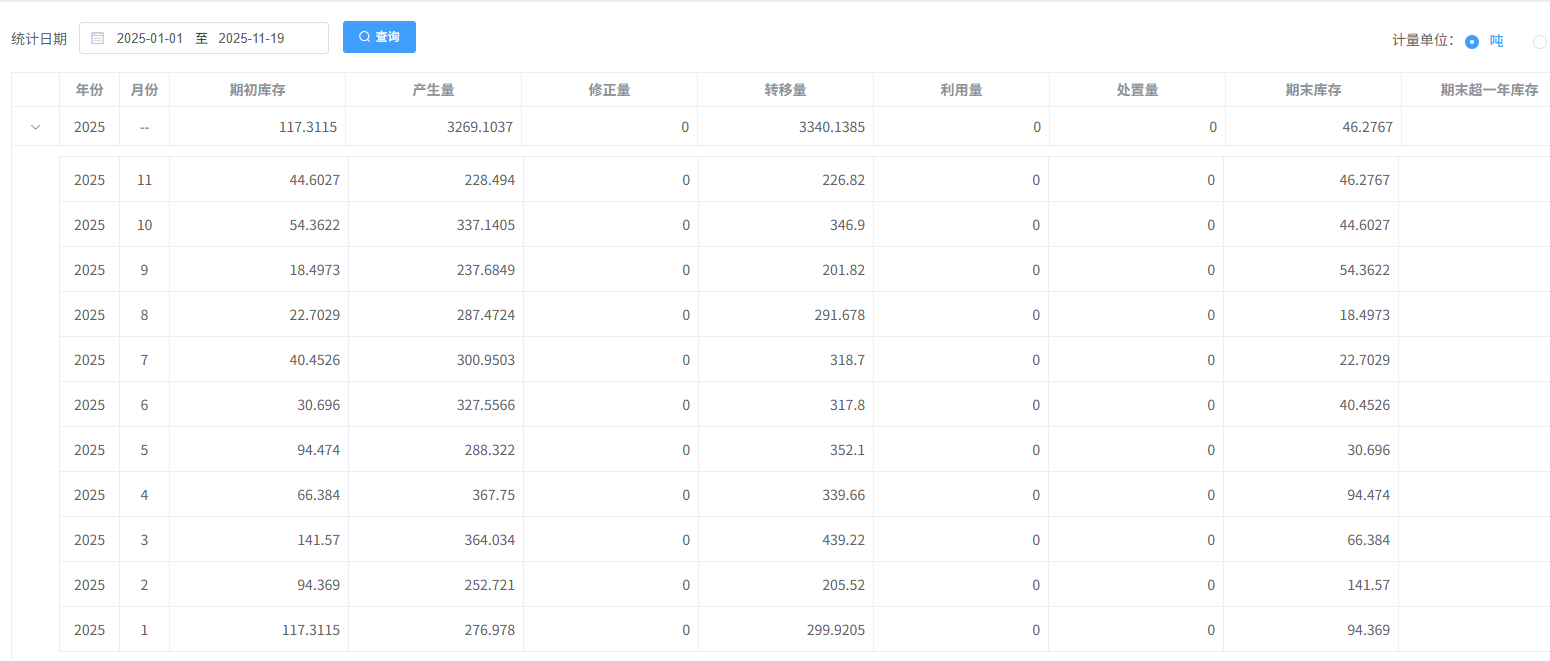Click the 期末超一年库存 column header
Screen dimensions: 1550x661
click(x=1488, y=90)
